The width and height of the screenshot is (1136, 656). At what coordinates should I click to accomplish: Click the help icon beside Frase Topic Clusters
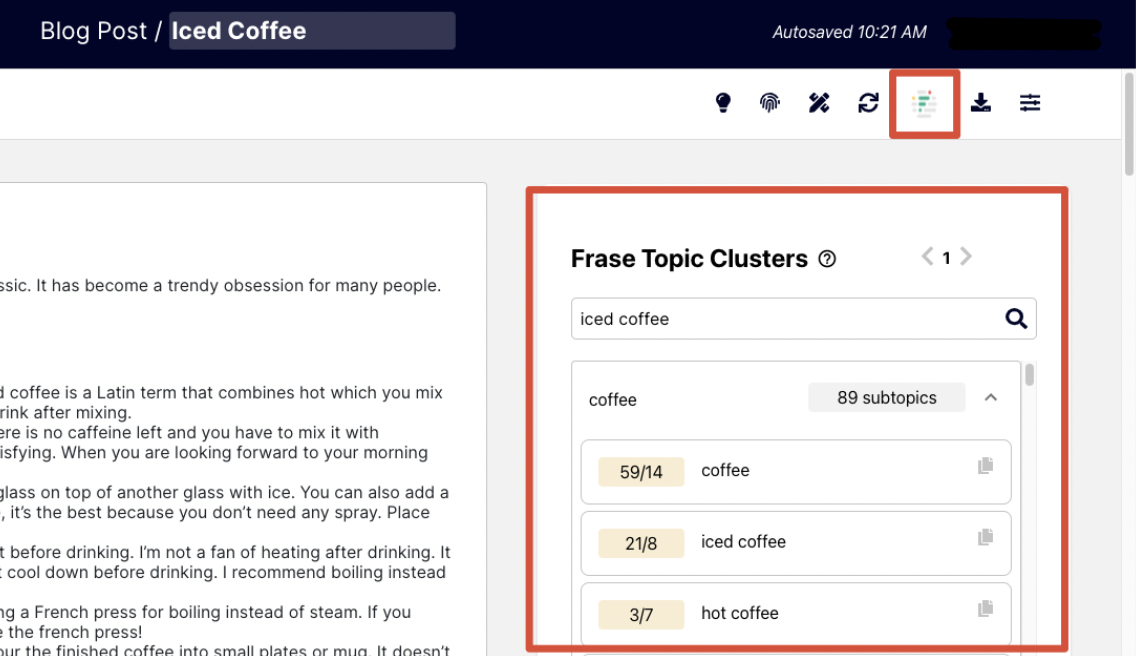click(x=827, y=259)
